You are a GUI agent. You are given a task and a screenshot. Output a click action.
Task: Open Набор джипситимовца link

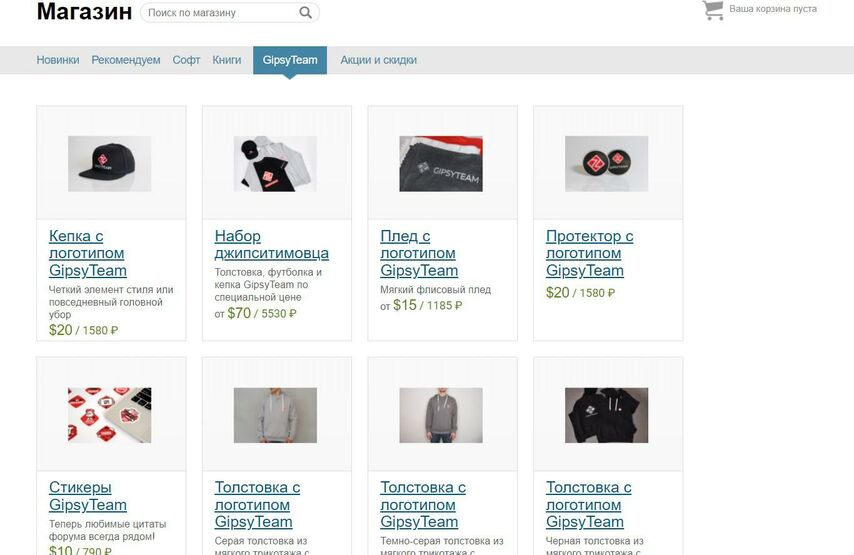point(271,245)
